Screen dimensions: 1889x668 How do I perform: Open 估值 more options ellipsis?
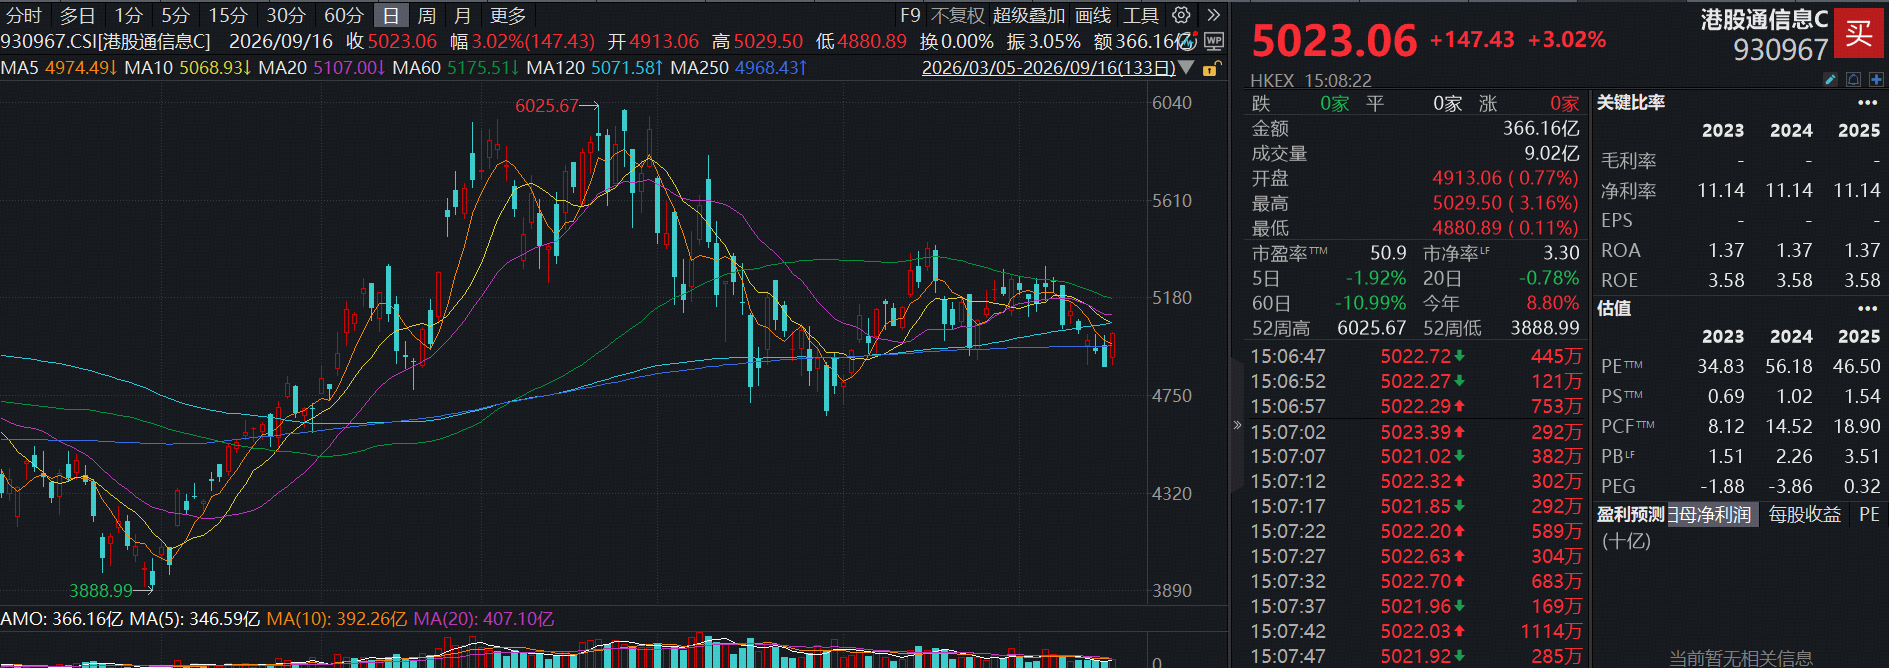(1867, 309)
